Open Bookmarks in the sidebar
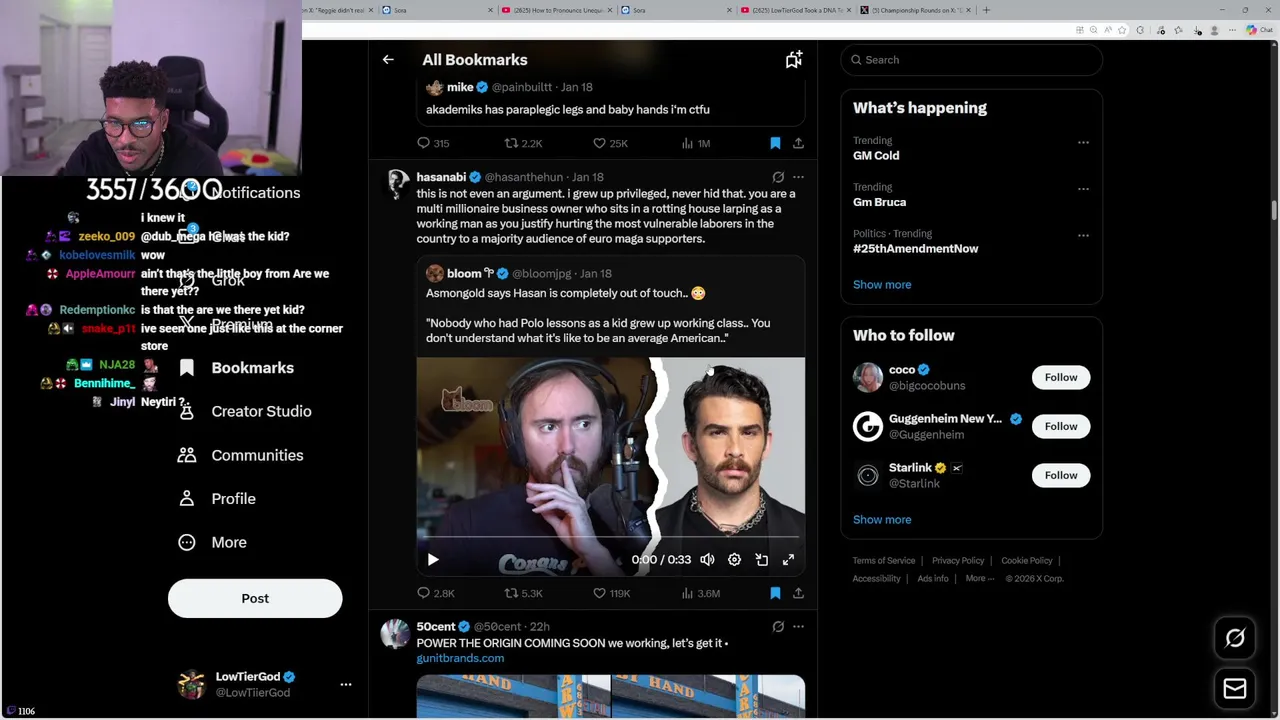The image size is (1280, 720). [236, 368]
